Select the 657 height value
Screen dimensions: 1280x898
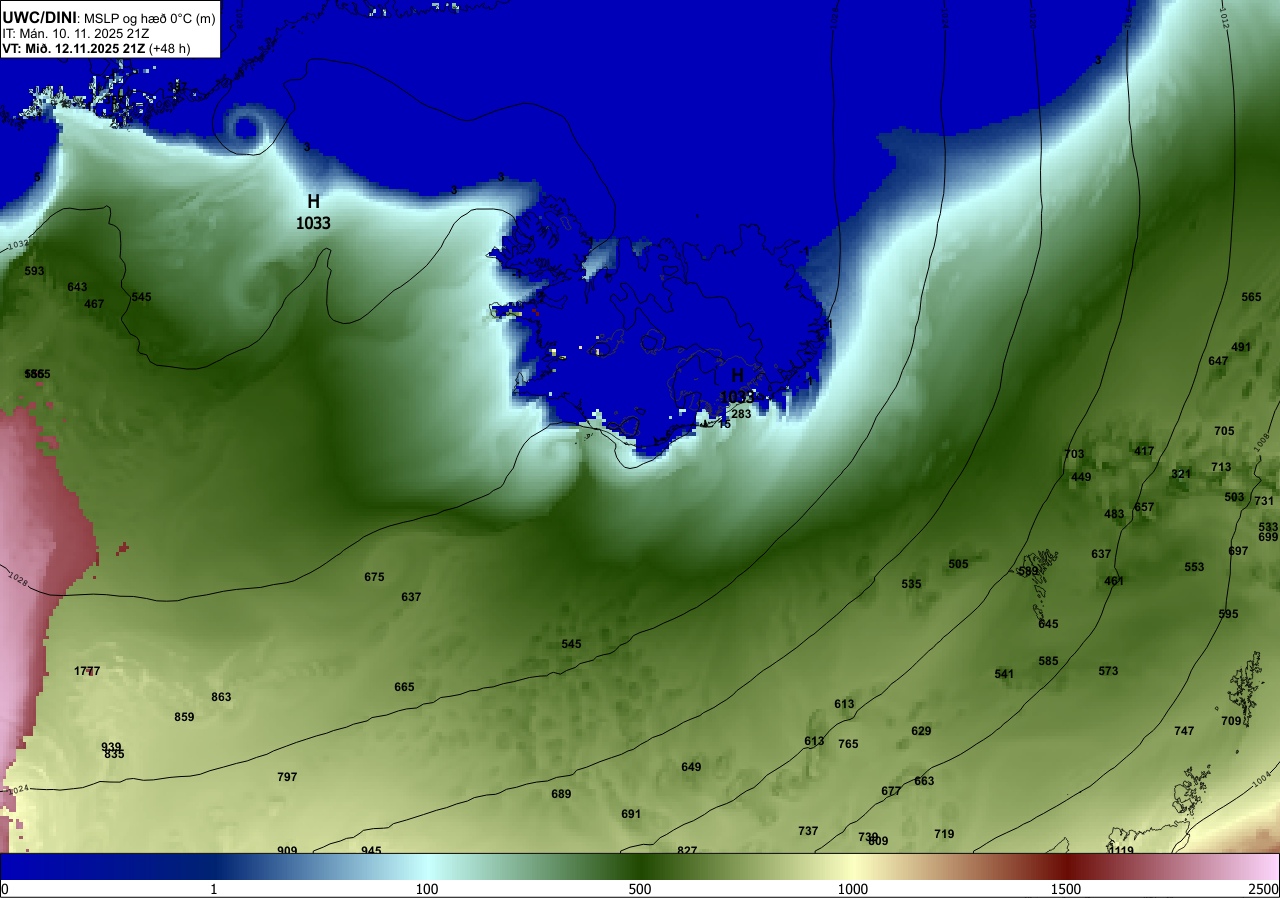point(1144,507)
